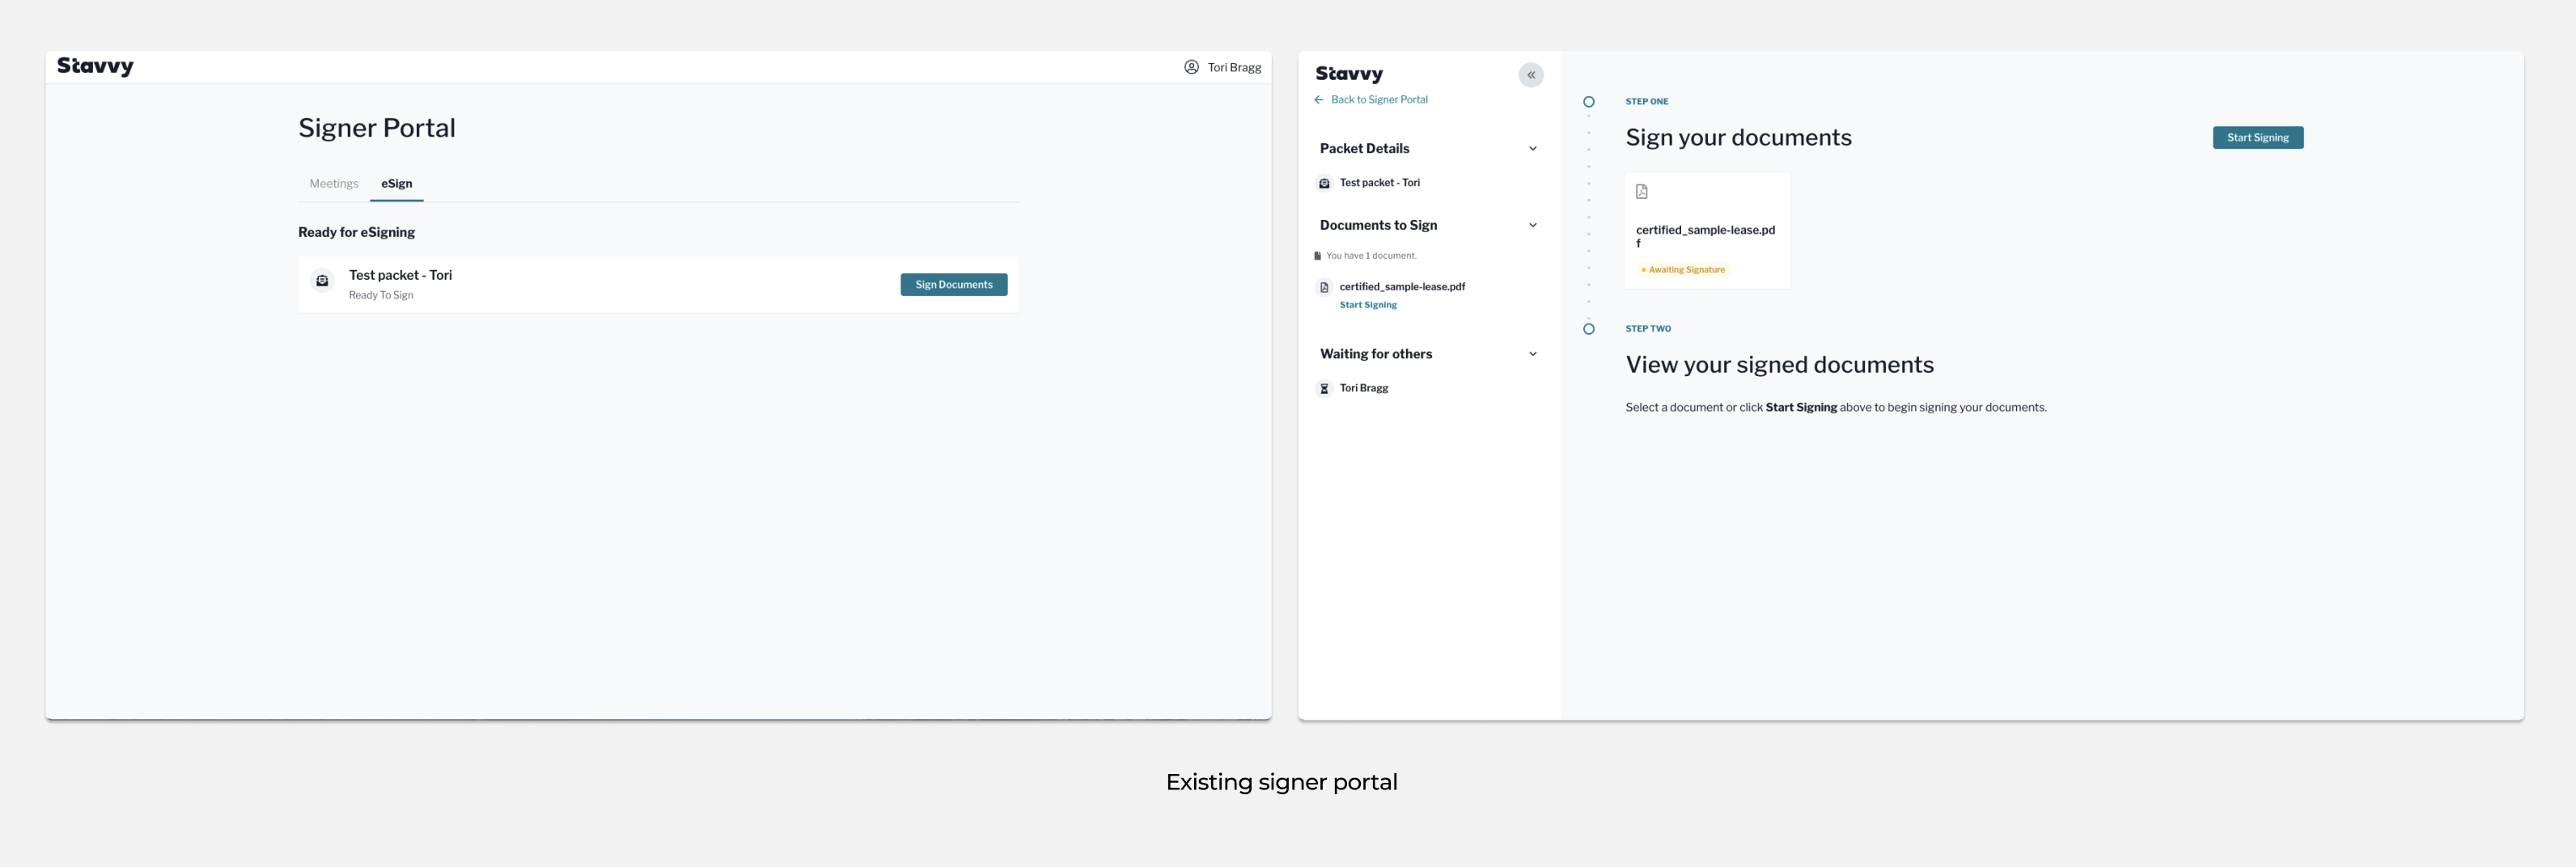Screen dimensions: 2576x867
Task: Click the Start Signing button in step one
Action: point(2257,138)
